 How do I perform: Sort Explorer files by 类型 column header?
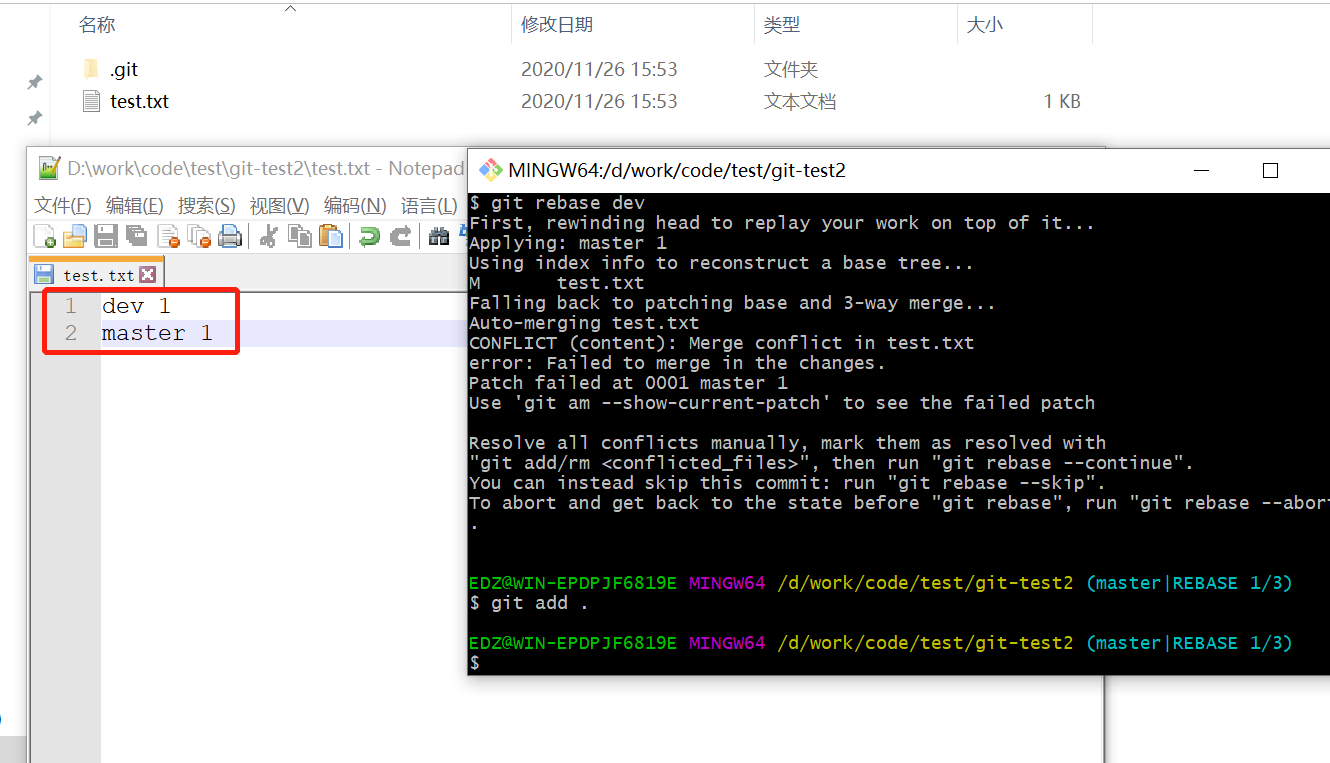(x=782, y=25)
